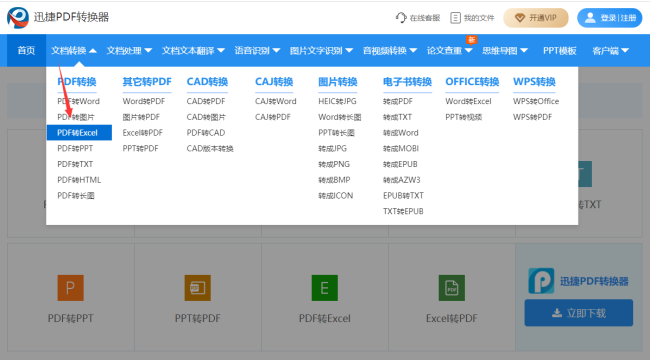
Task: Click the orange PDF转PPT card icon
Action: coord(70,288)
